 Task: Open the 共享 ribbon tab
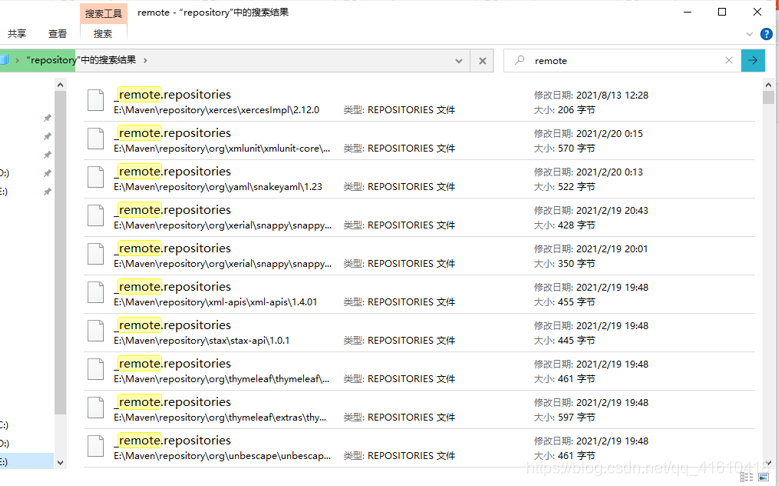click(17, 34)
